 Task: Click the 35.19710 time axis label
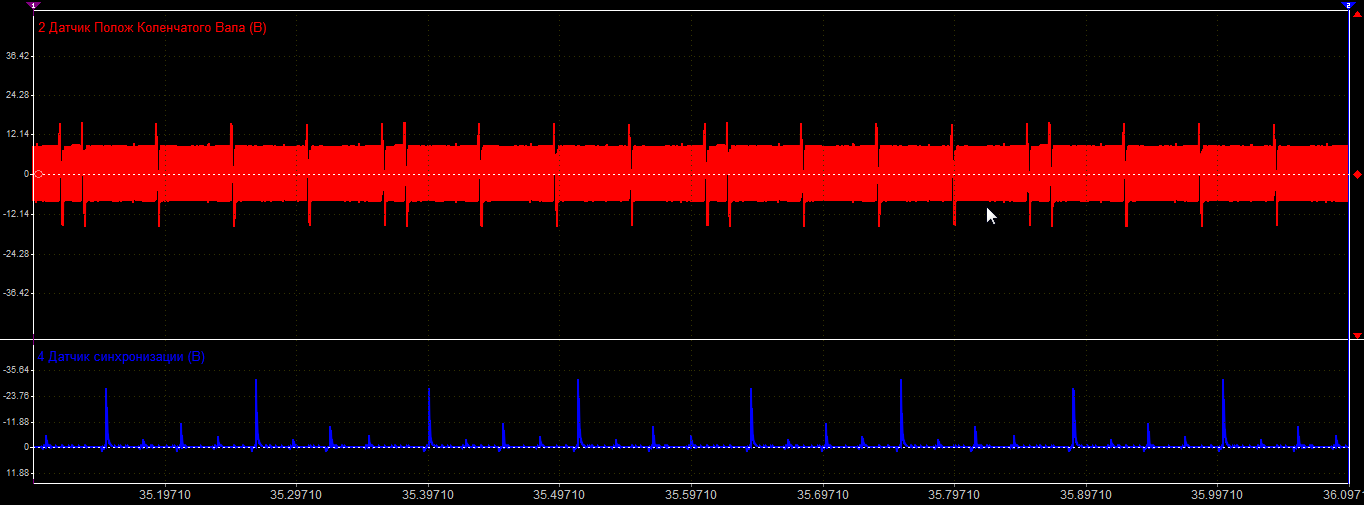pyautogui.click(x=165, y=495)
